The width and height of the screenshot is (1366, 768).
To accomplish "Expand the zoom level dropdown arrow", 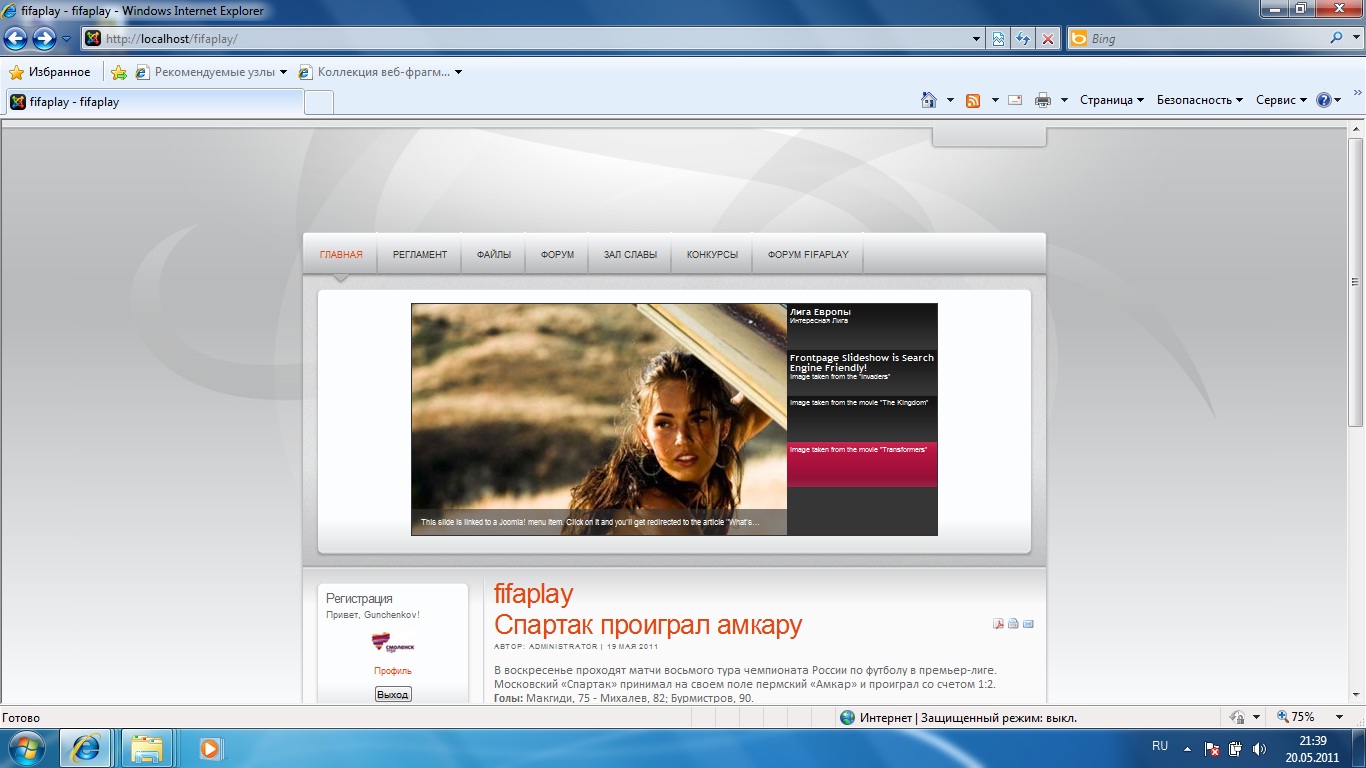I will click(x=1339, y=717).
